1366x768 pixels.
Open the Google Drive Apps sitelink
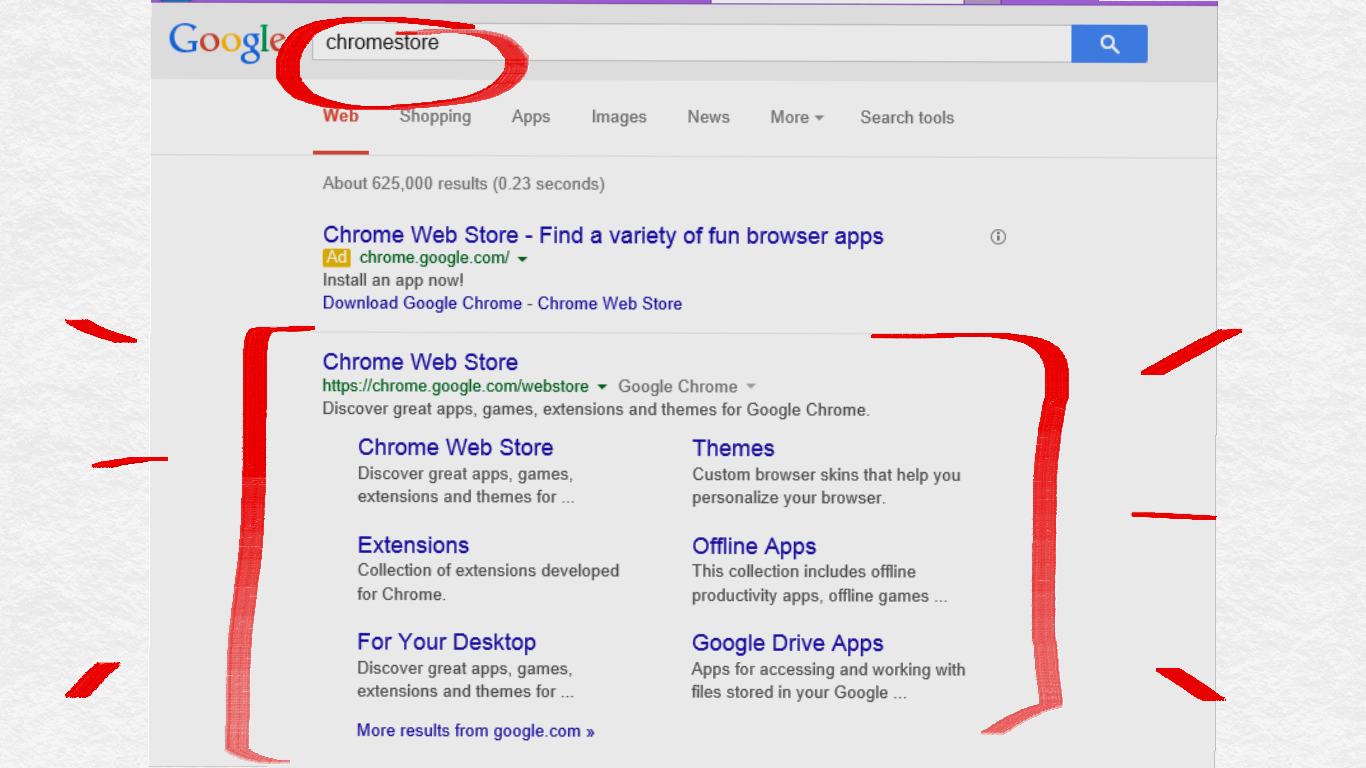pos(787,643)
